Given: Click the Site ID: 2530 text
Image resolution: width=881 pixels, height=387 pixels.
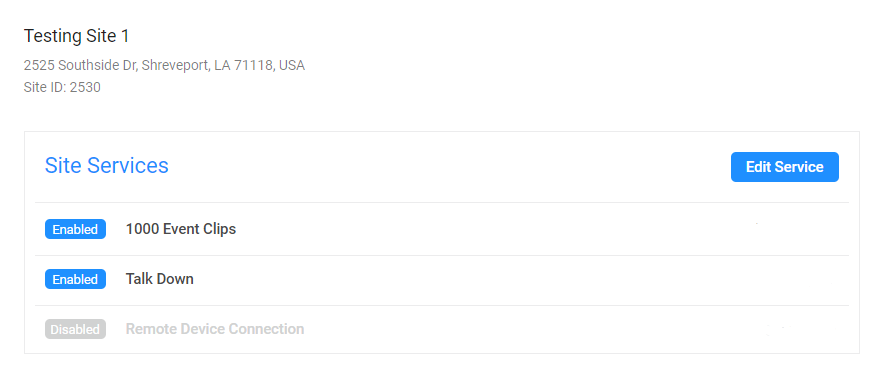Looking at the screenshot, I should point(62,88).
